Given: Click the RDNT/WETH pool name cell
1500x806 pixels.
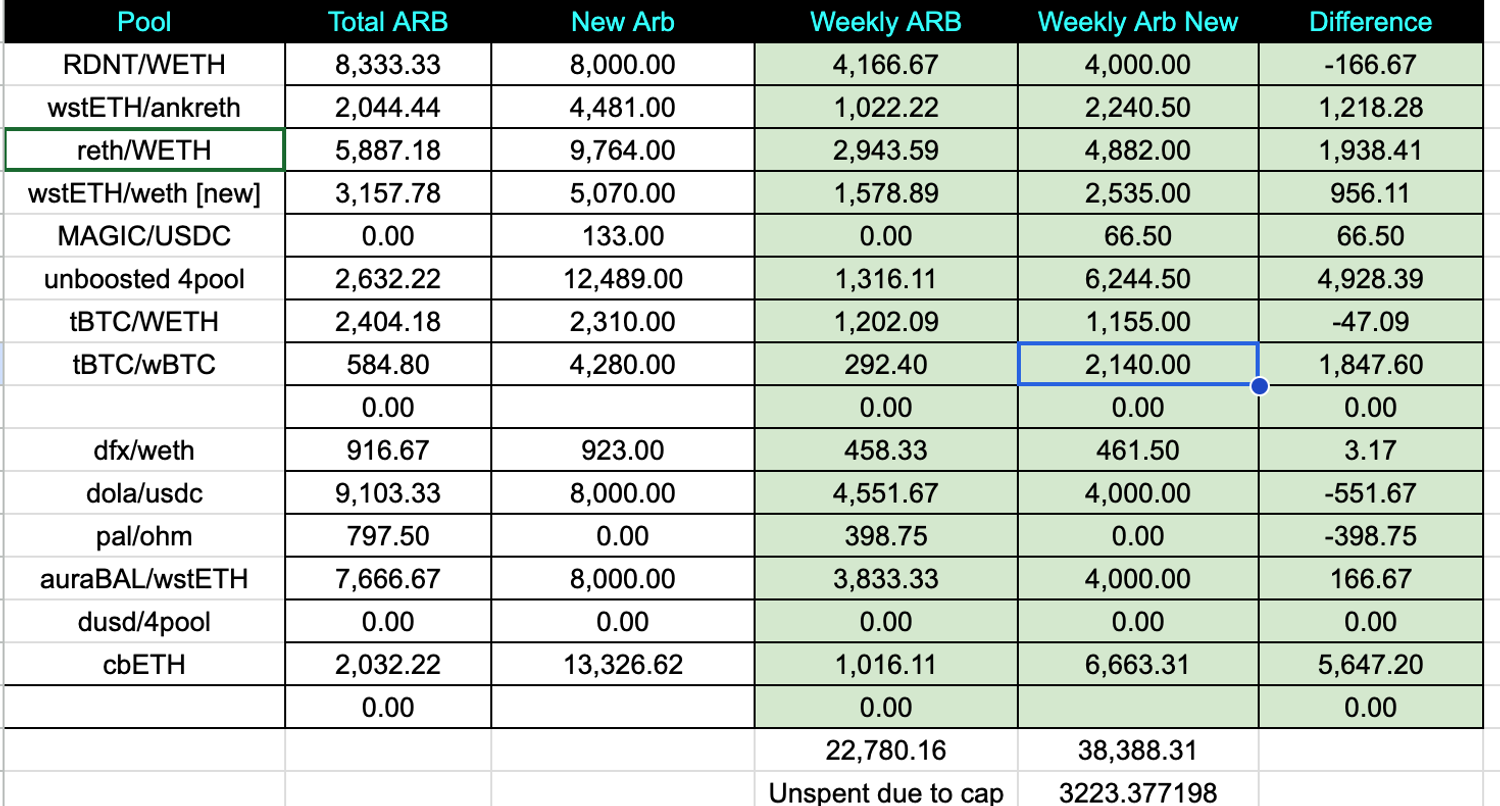Looking at the screenshot, I should (x=145, y=65).
